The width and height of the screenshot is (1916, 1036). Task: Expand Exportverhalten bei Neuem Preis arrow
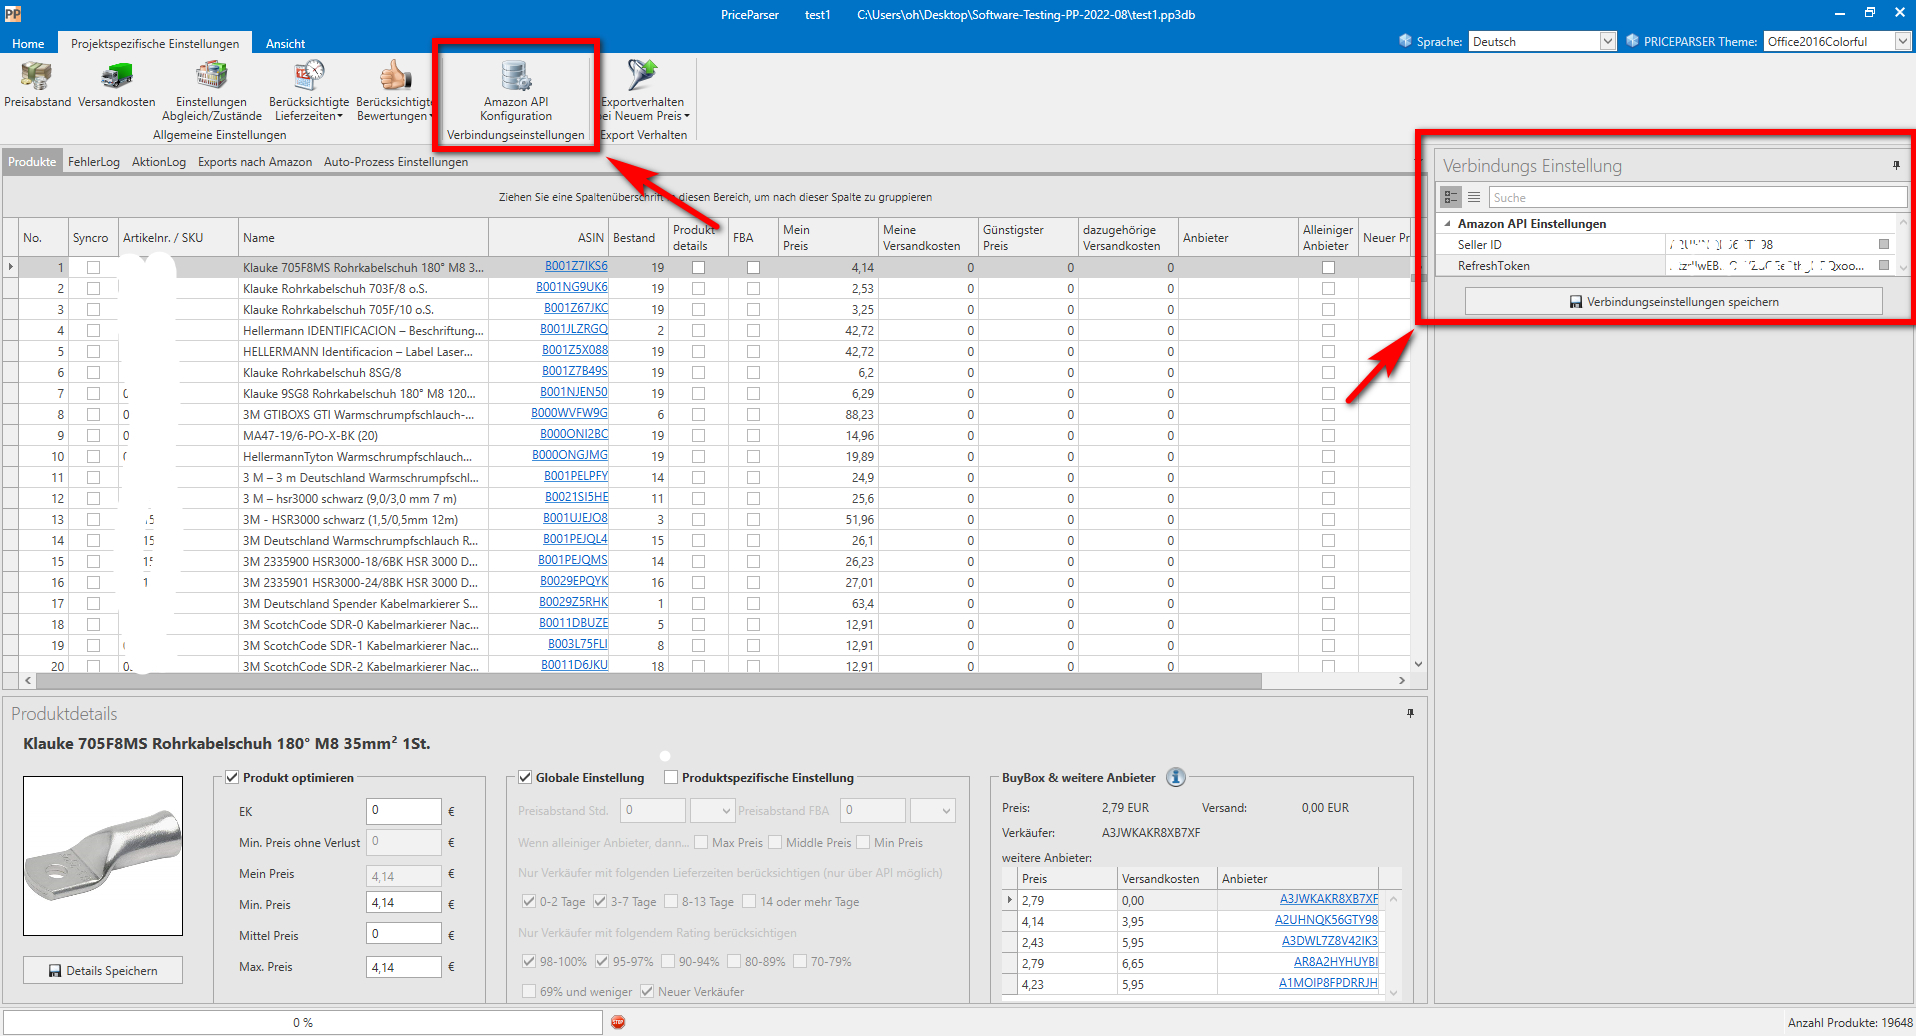coord(687,116)
